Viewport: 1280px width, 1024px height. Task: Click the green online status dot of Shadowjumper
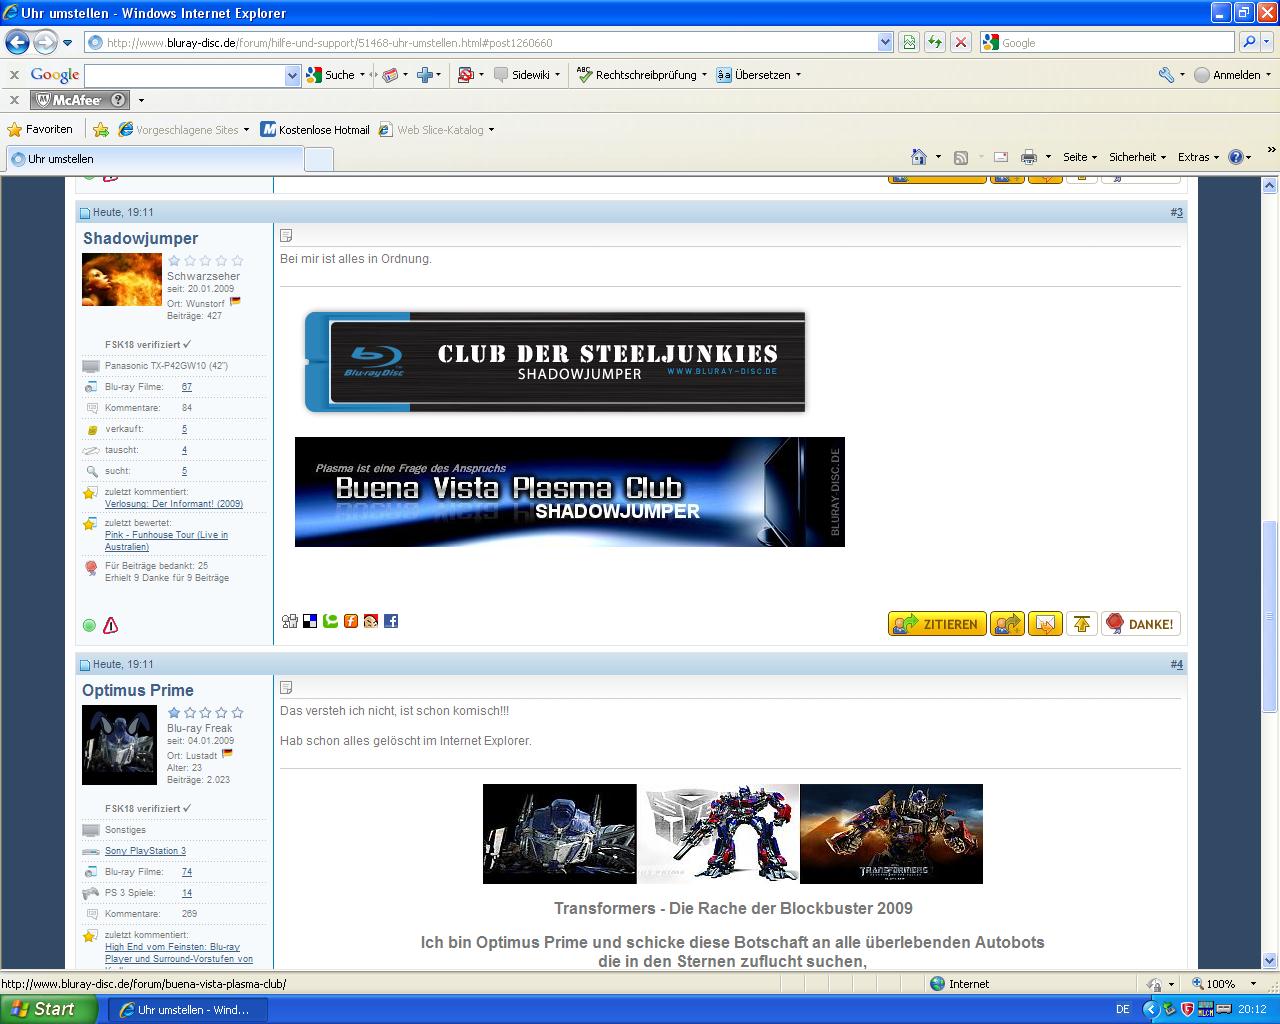point(89,626)
